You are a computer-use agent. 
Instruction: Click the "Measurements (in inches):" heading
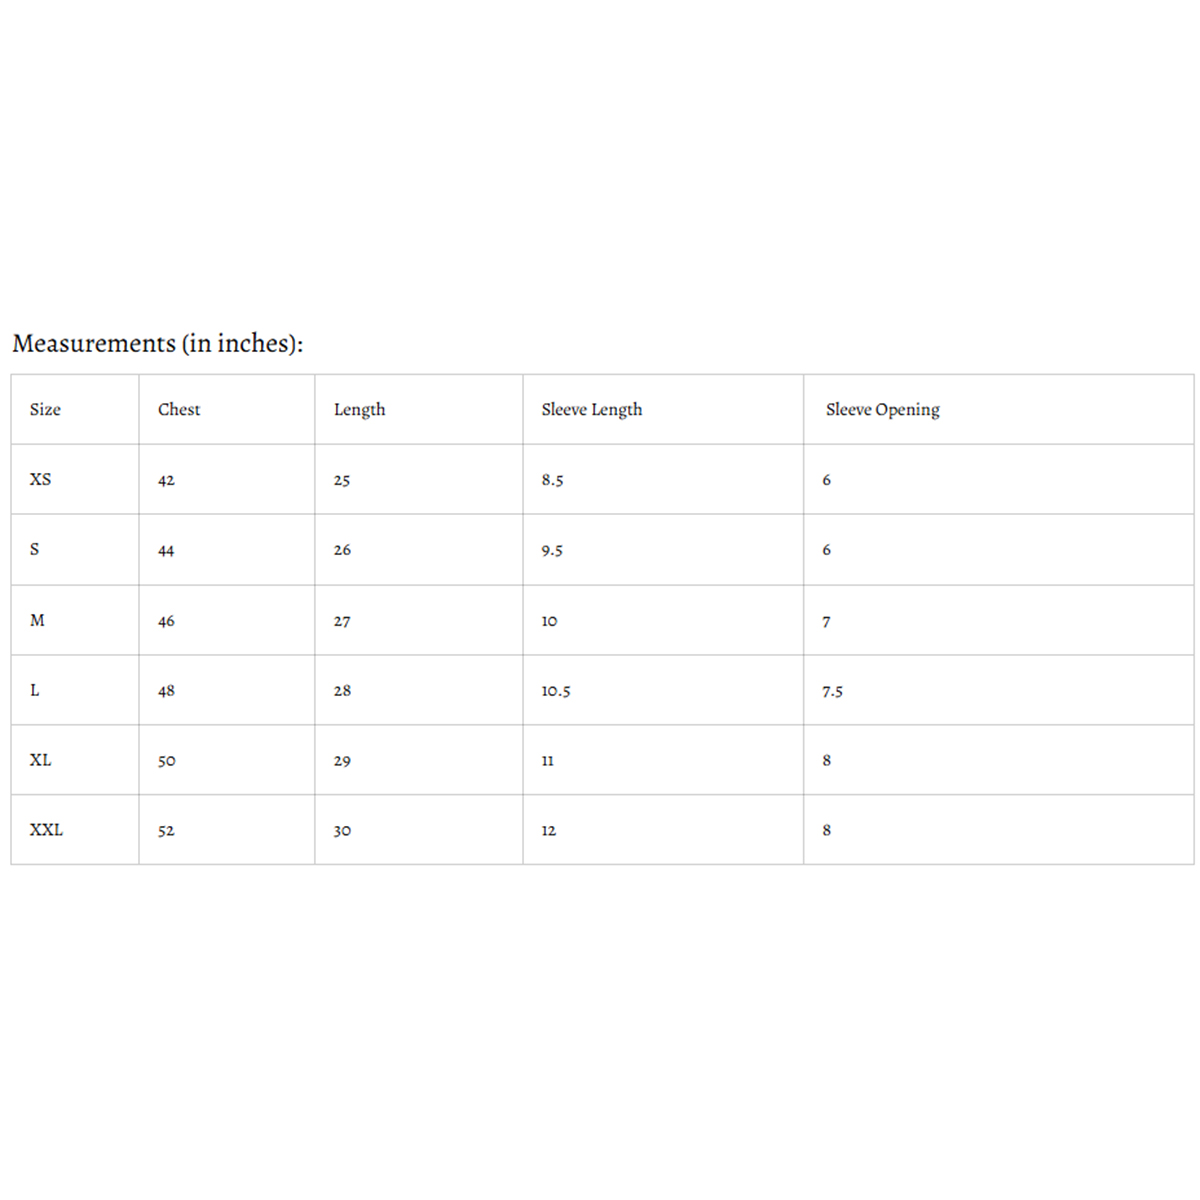click(157, 343)
